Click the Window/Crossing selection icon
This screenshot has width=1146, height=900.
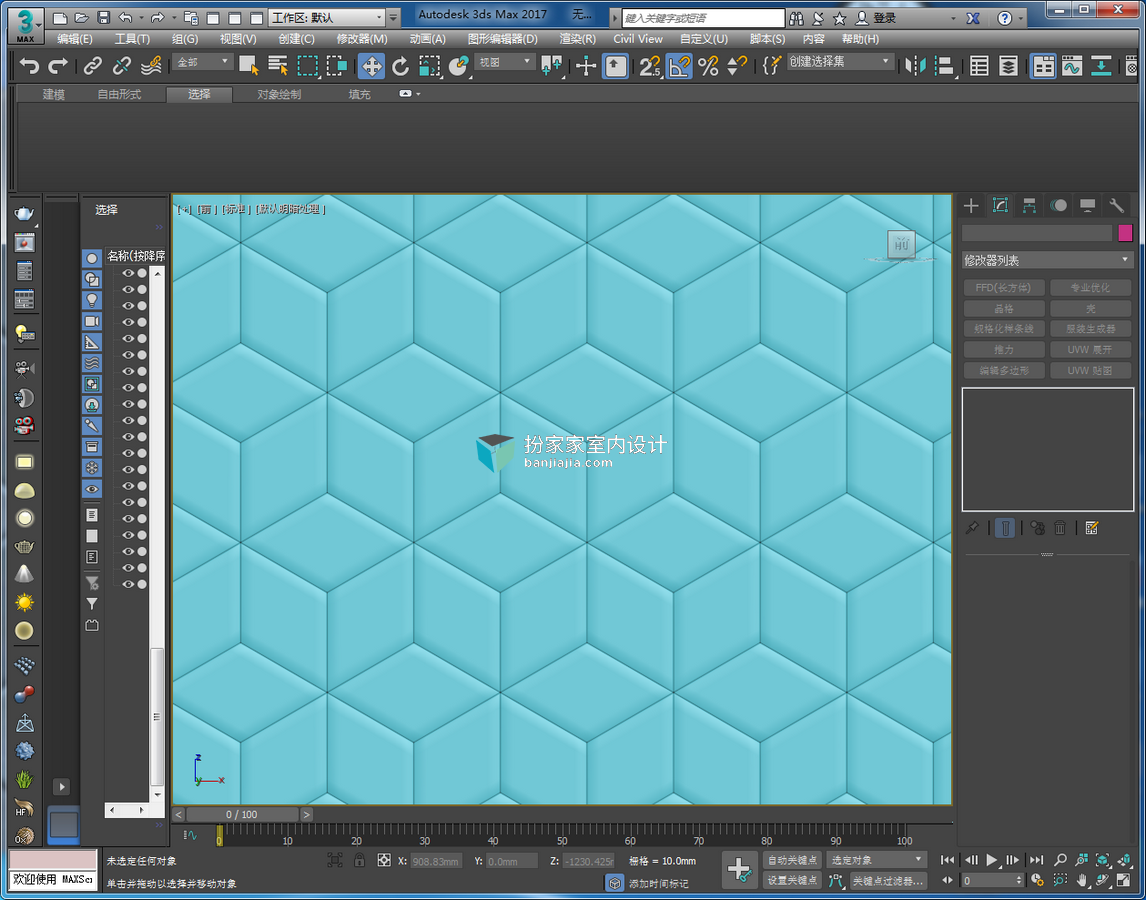(337, 67)
